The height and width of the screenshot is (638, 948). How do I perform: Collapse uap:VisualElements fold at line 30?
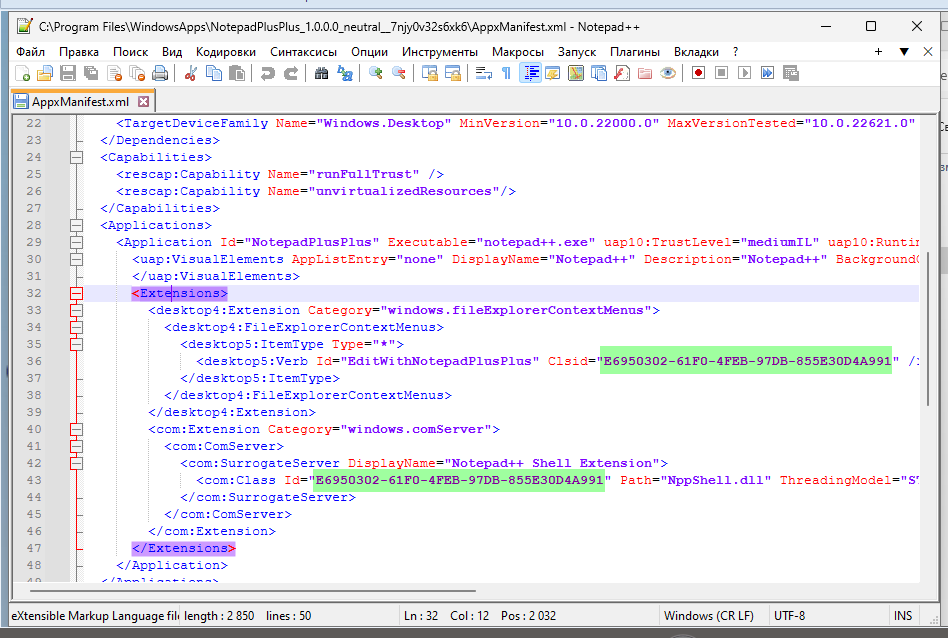76,259
